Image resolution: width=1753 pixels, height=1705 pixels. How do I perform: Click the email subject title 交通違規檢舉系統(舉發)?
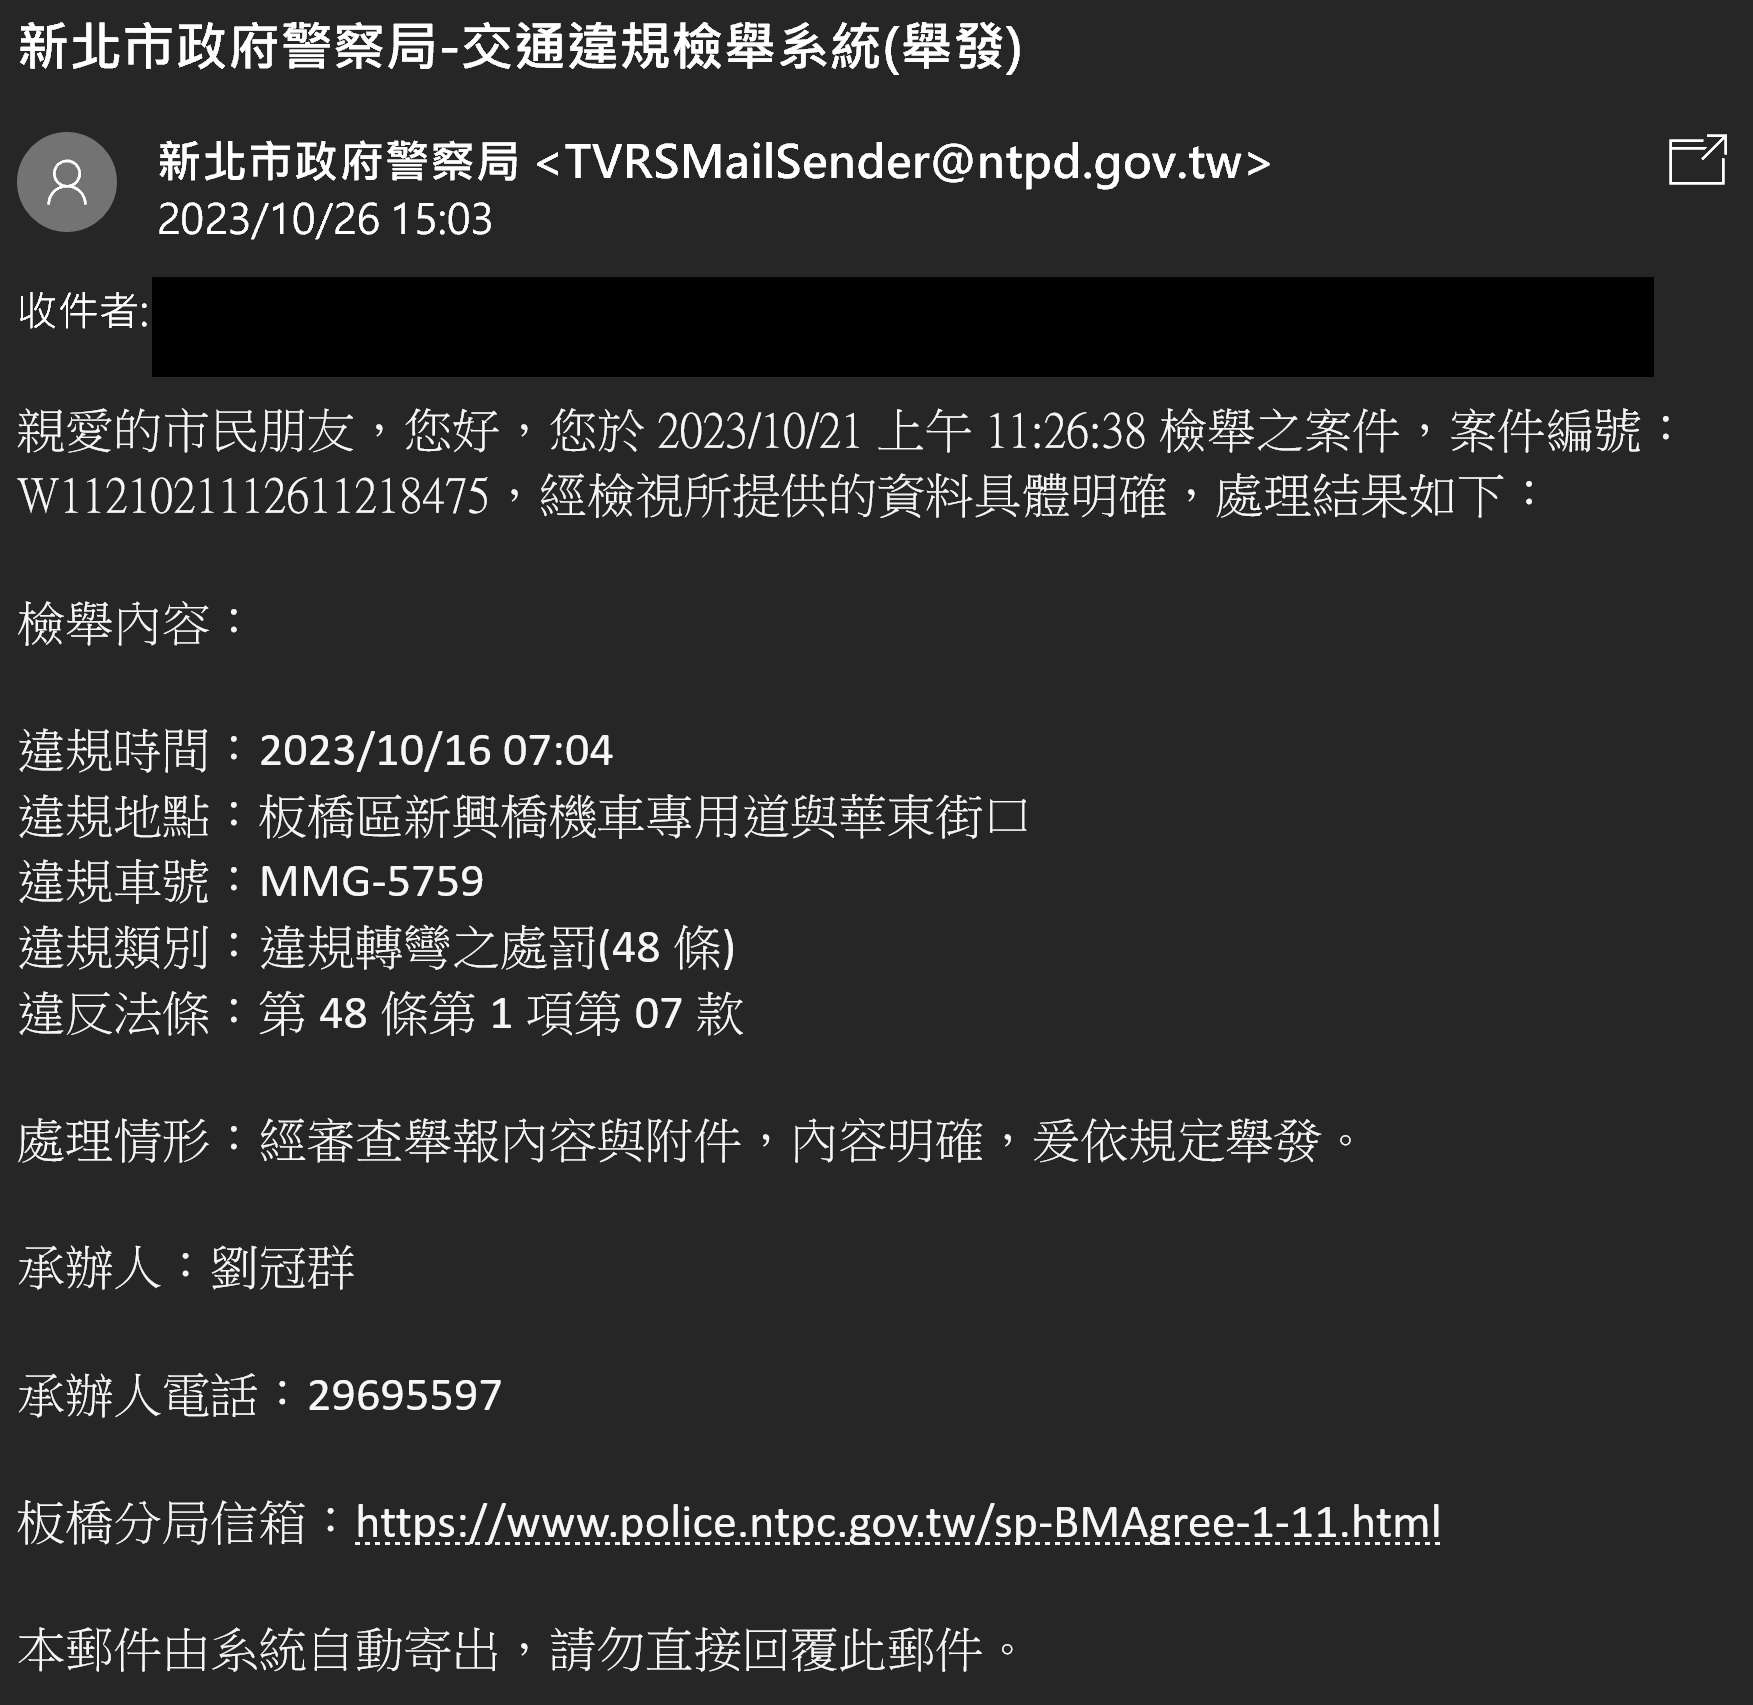click(741, 47)
